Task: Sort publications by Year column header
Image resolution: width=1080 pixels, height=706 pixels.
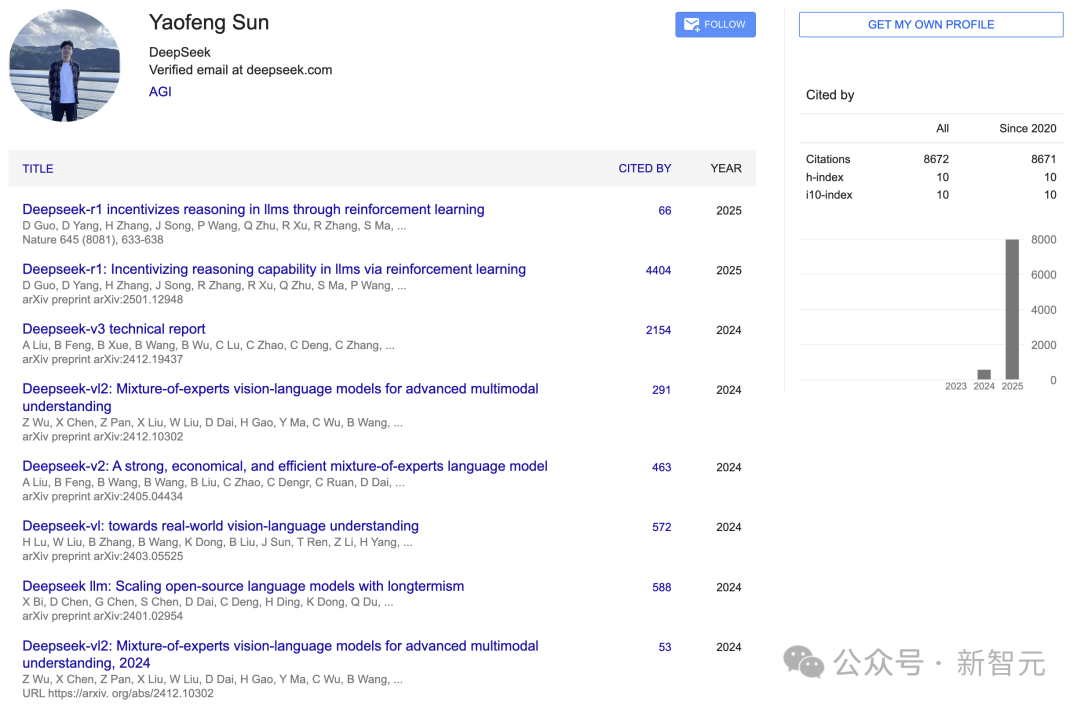Action: pyautogui.click(x=725, y=169)
